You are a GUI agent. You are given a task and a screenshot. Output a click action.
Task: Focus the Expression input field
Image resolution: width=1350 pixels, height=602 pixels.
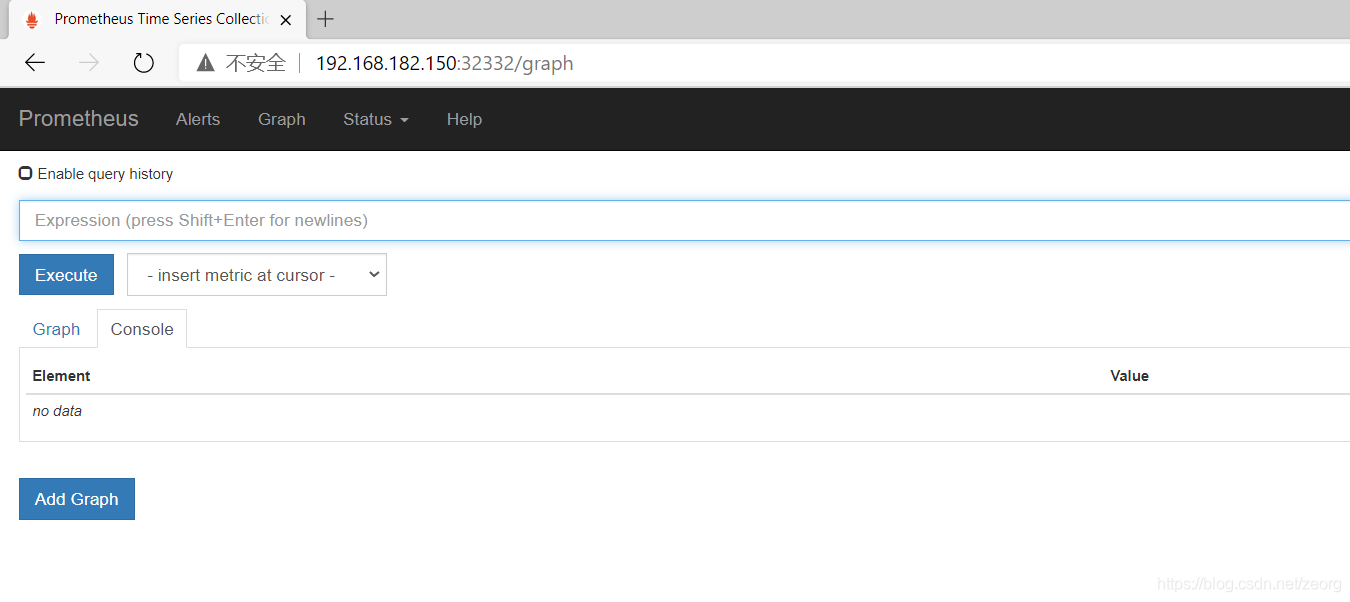(684, 220)
